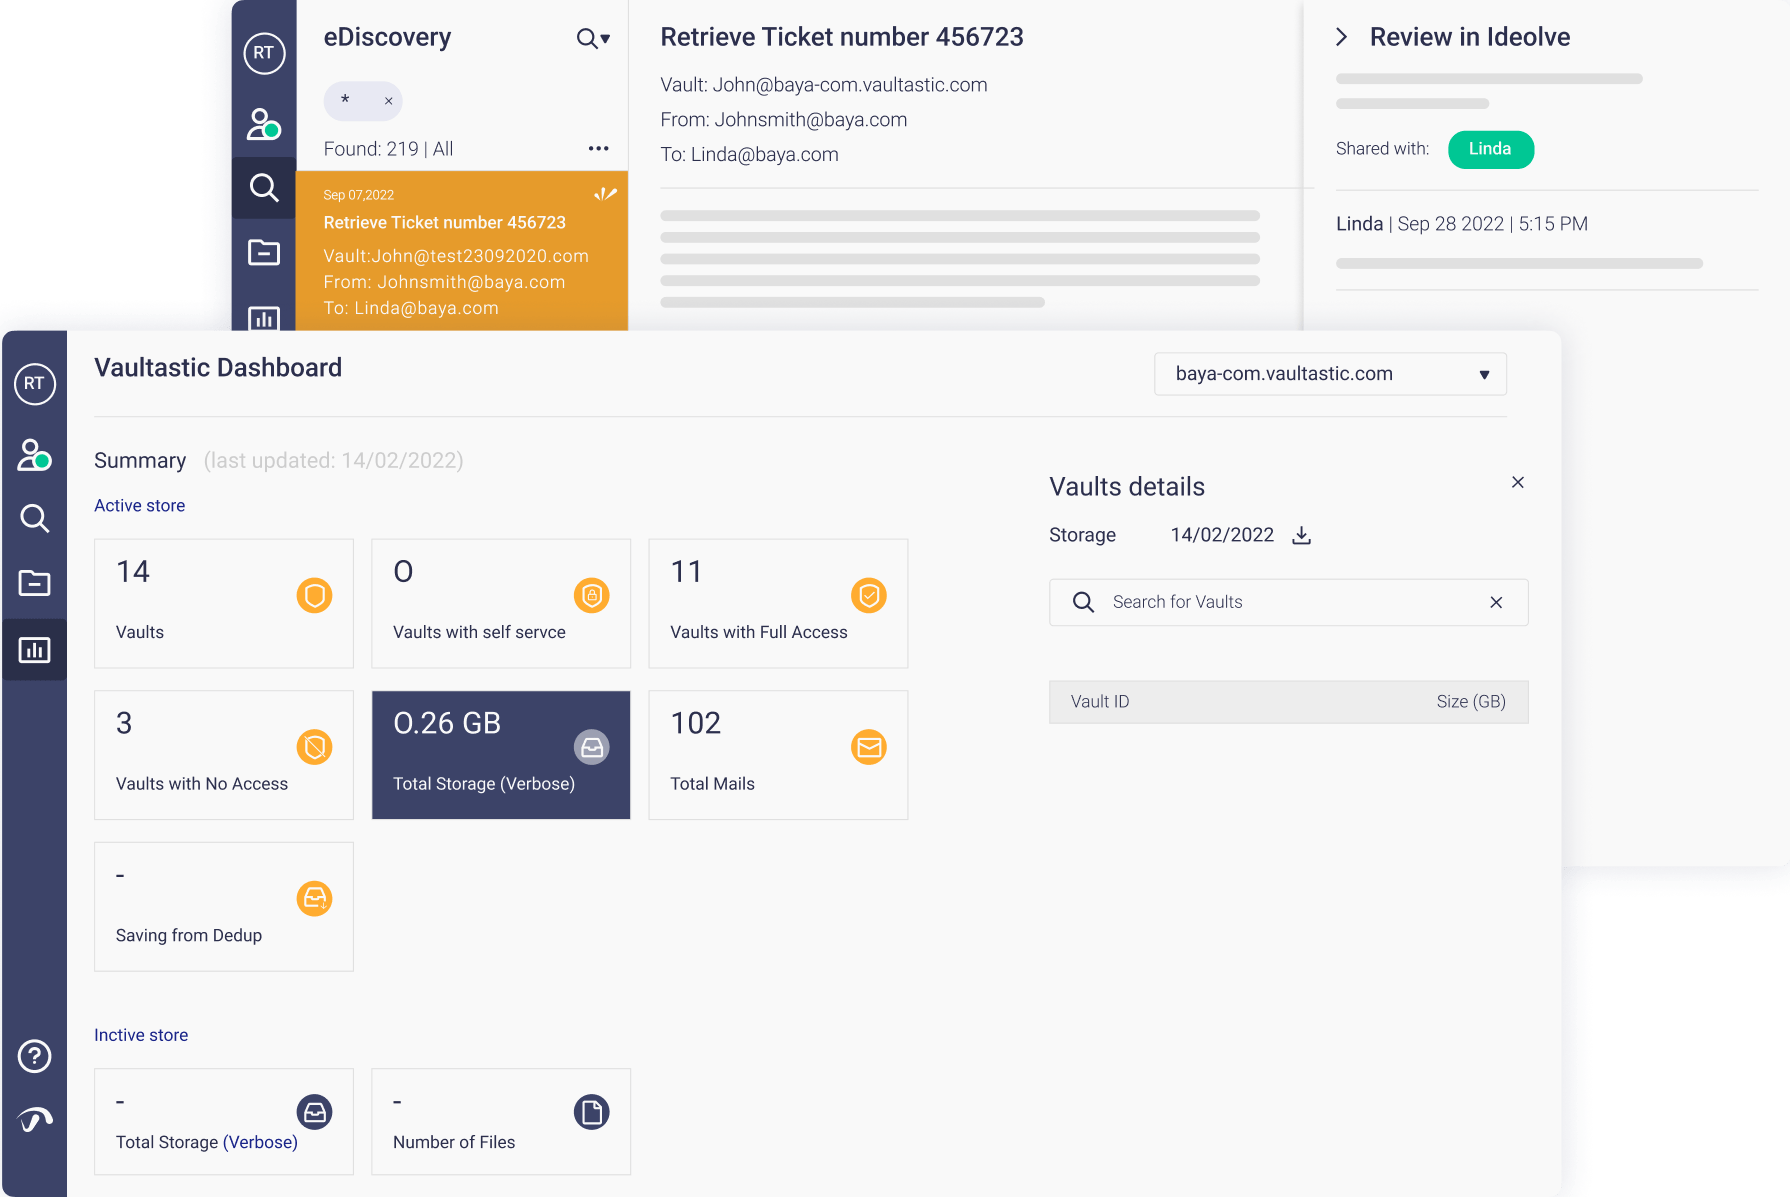Clear the Search for Vaults field
The height and width of the screenshot is (1197, 1790).
pos(1496,602)
